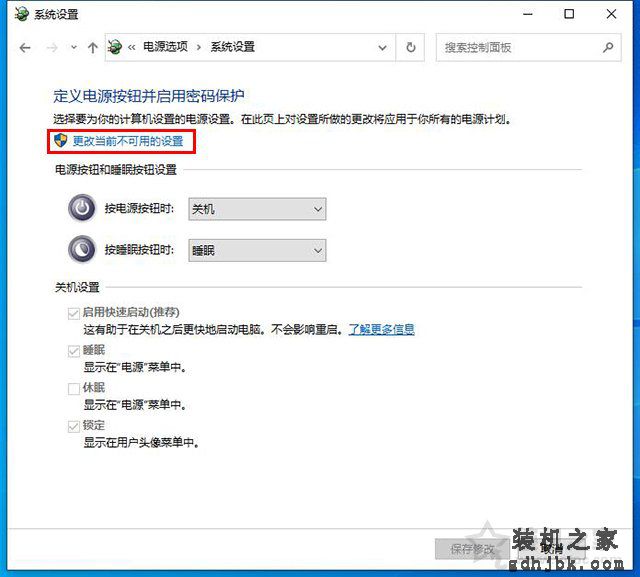Go up one level with up arrow

pyautogui.click(x=93, y=48)
